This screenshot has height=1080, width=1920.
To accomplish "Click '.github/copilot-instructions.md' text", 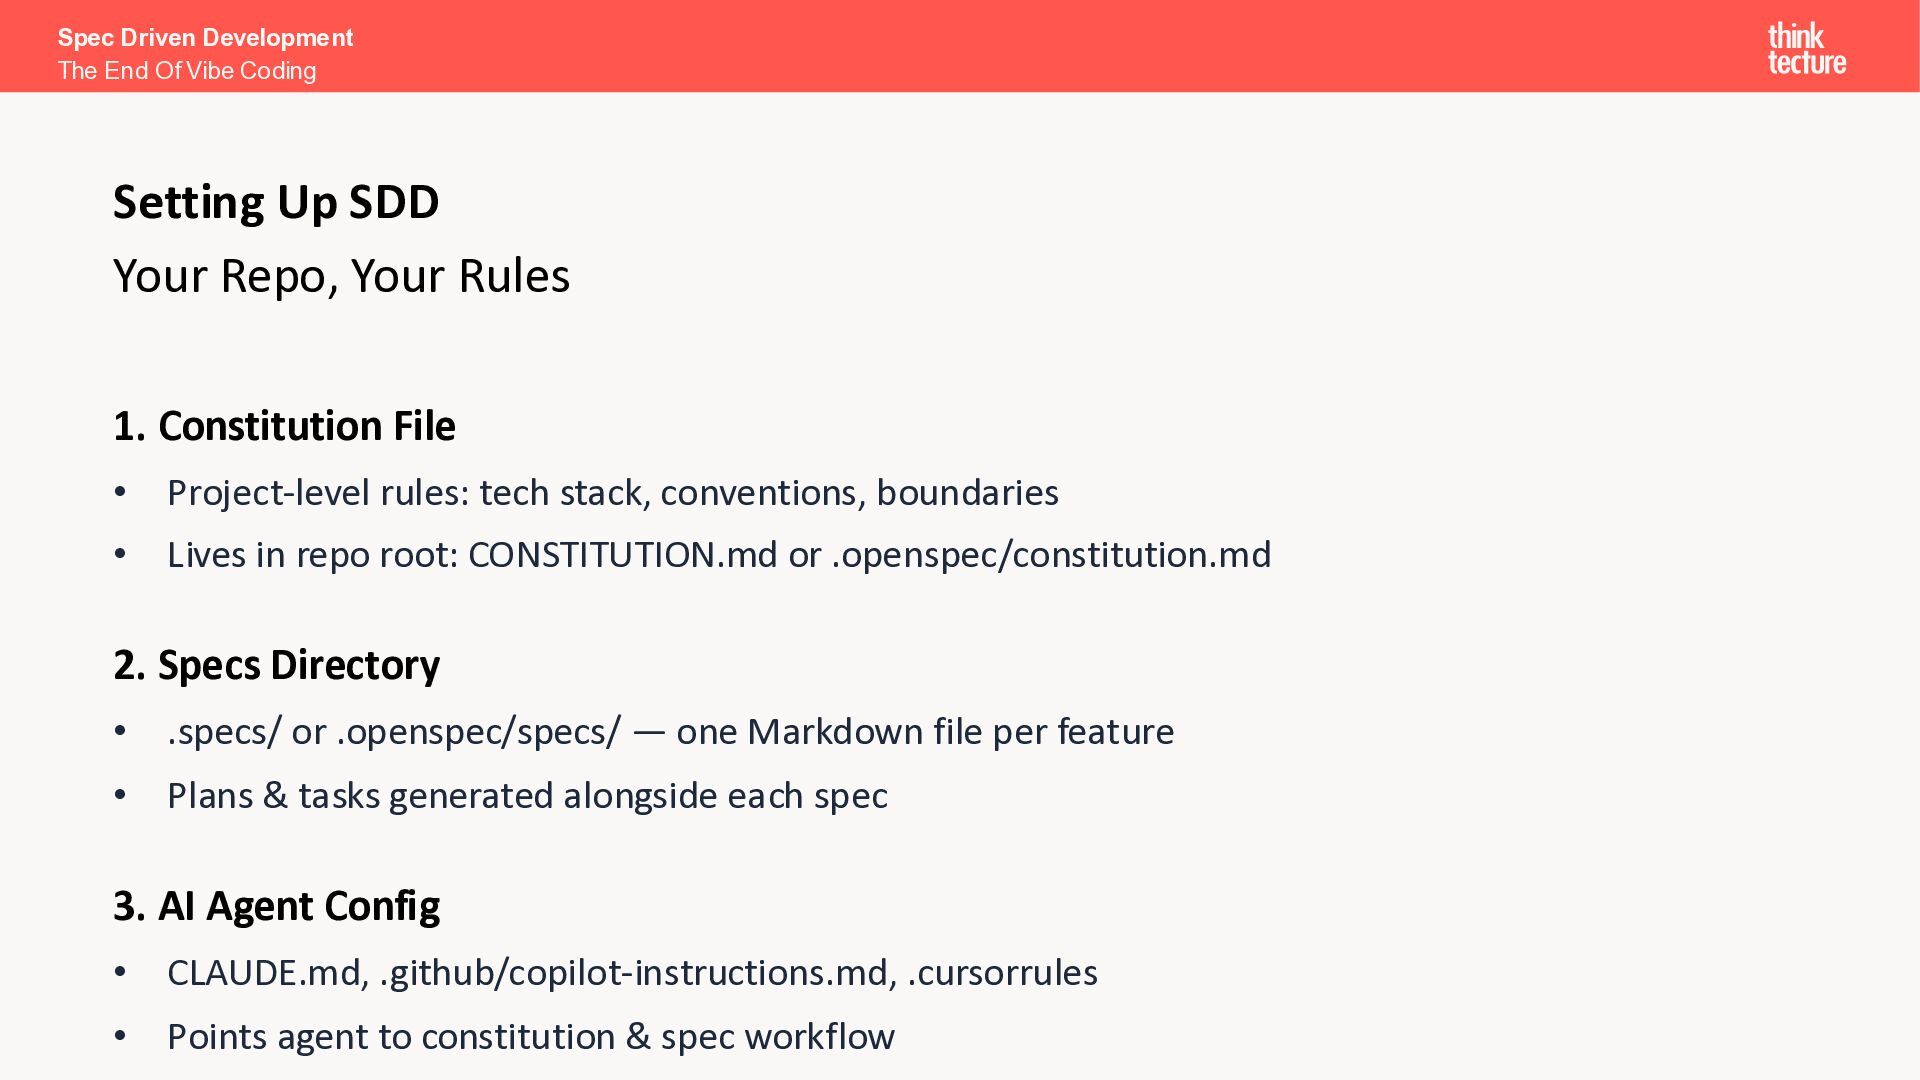I will click(638, 973).
